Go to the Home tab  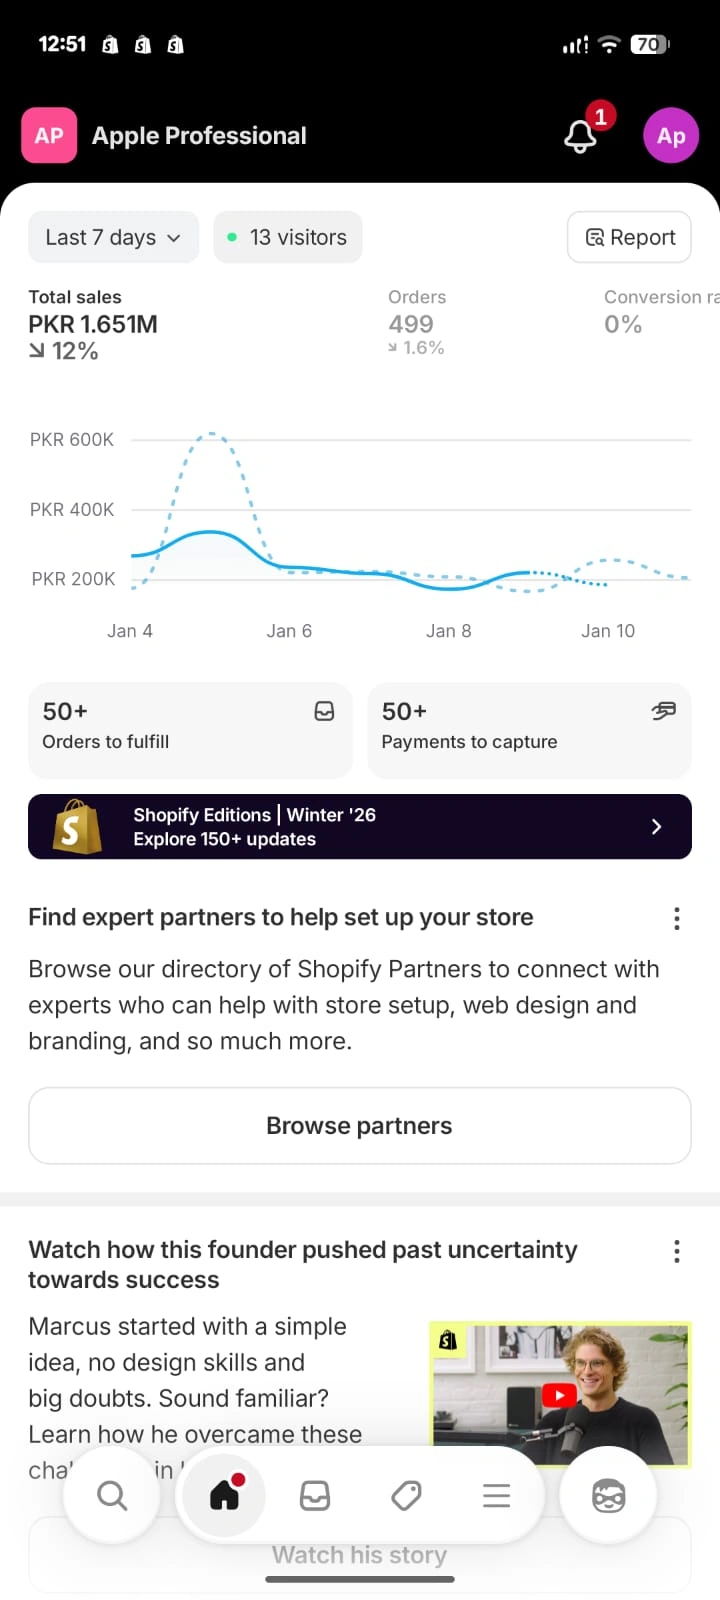click(224, 1496)
